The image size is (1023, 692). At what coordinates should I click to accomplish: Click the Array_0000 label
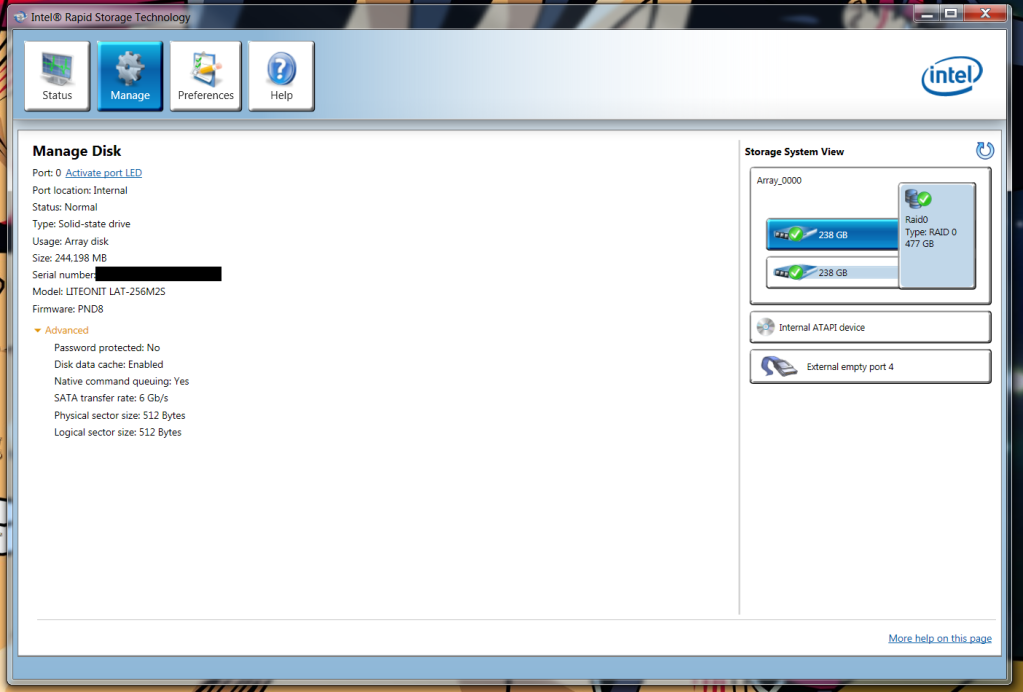point(779,181)
